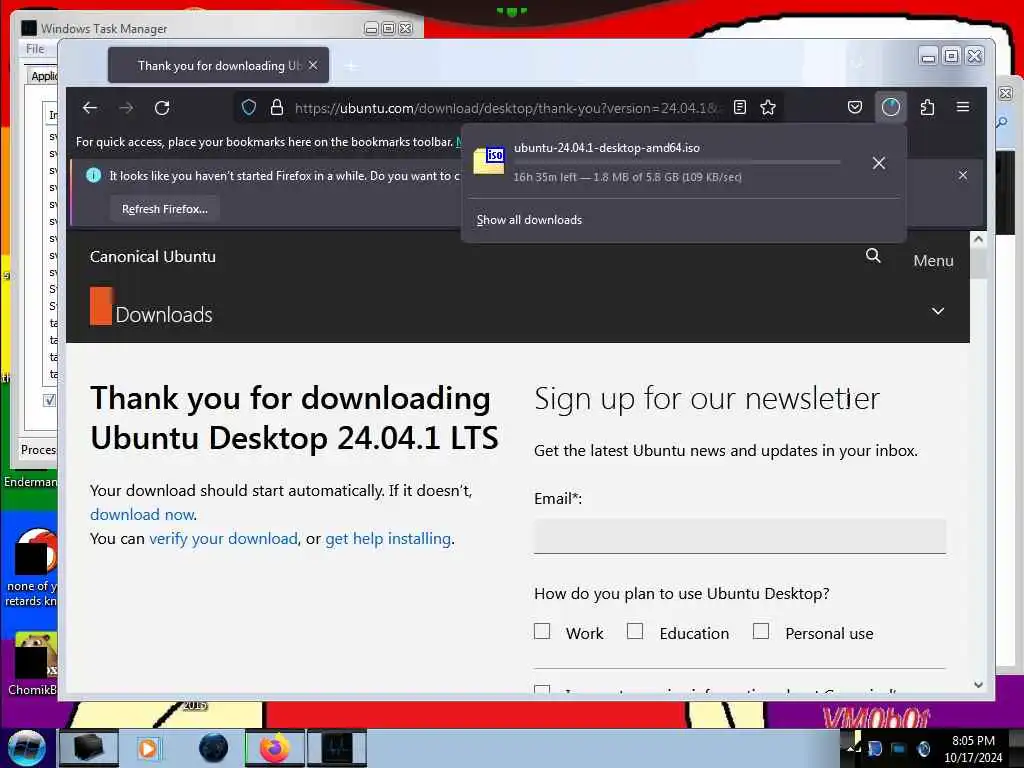
Task: Click the page vertical scrollbar thumb
Action: pyautogui.click(x=978, y=263)
